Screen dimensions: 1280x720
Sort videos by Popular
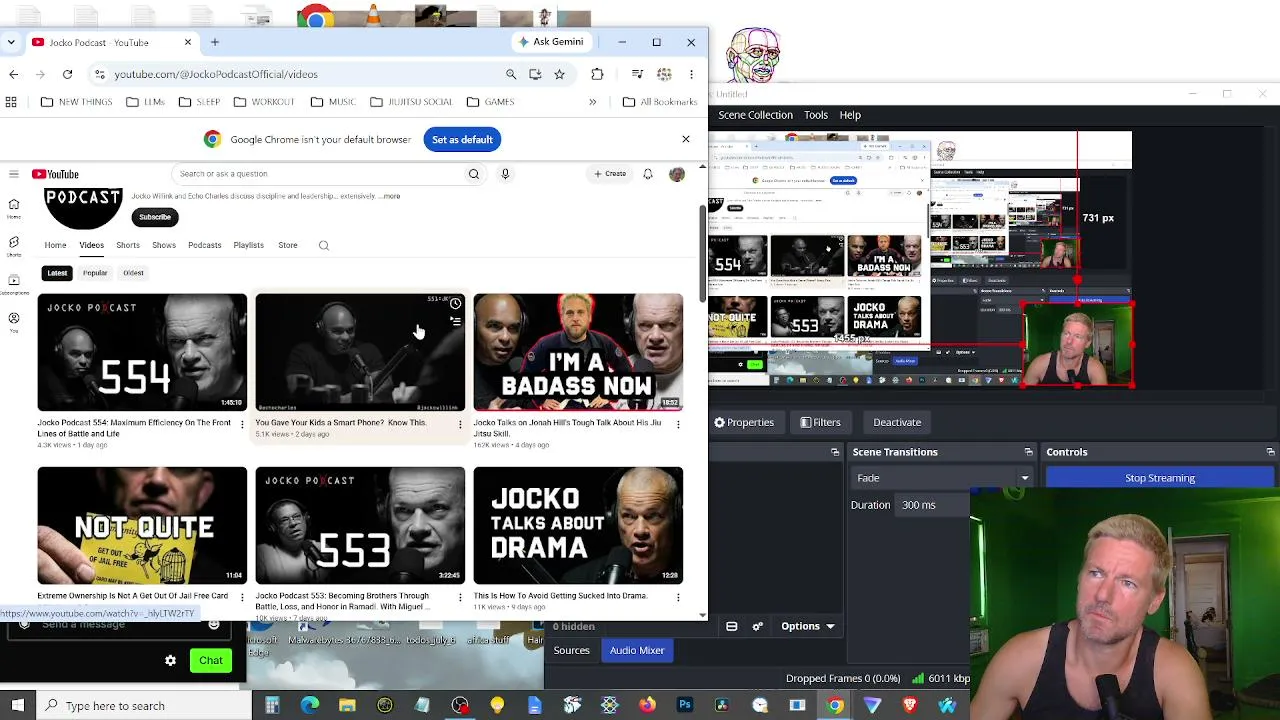[x=95, y=273]
